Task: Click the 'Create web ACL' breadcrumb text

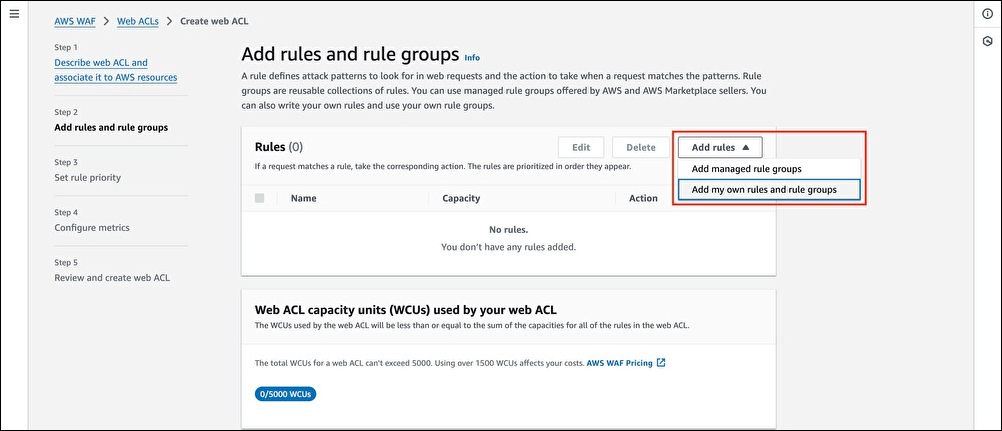Action: [214, 21]
